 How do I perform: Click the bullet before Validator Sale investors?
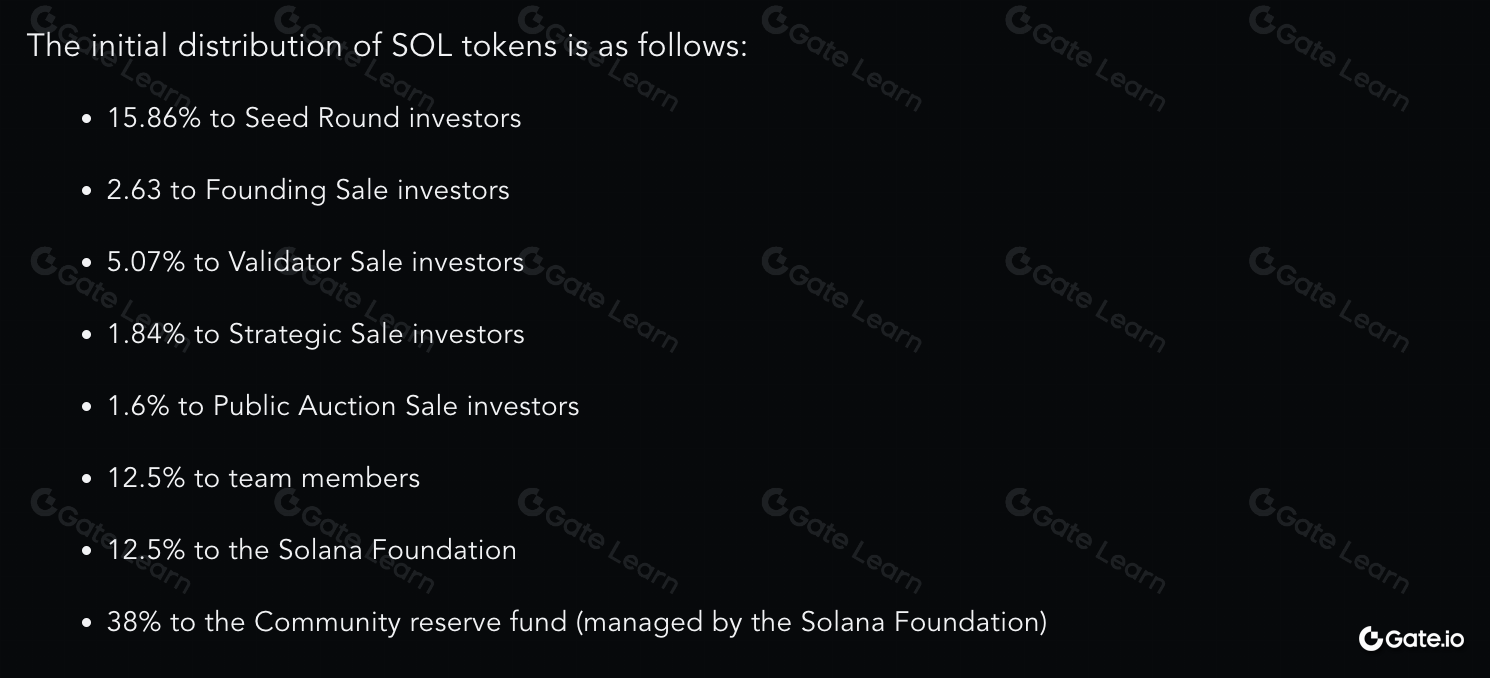pyautogui.click(x=87, y=263)
